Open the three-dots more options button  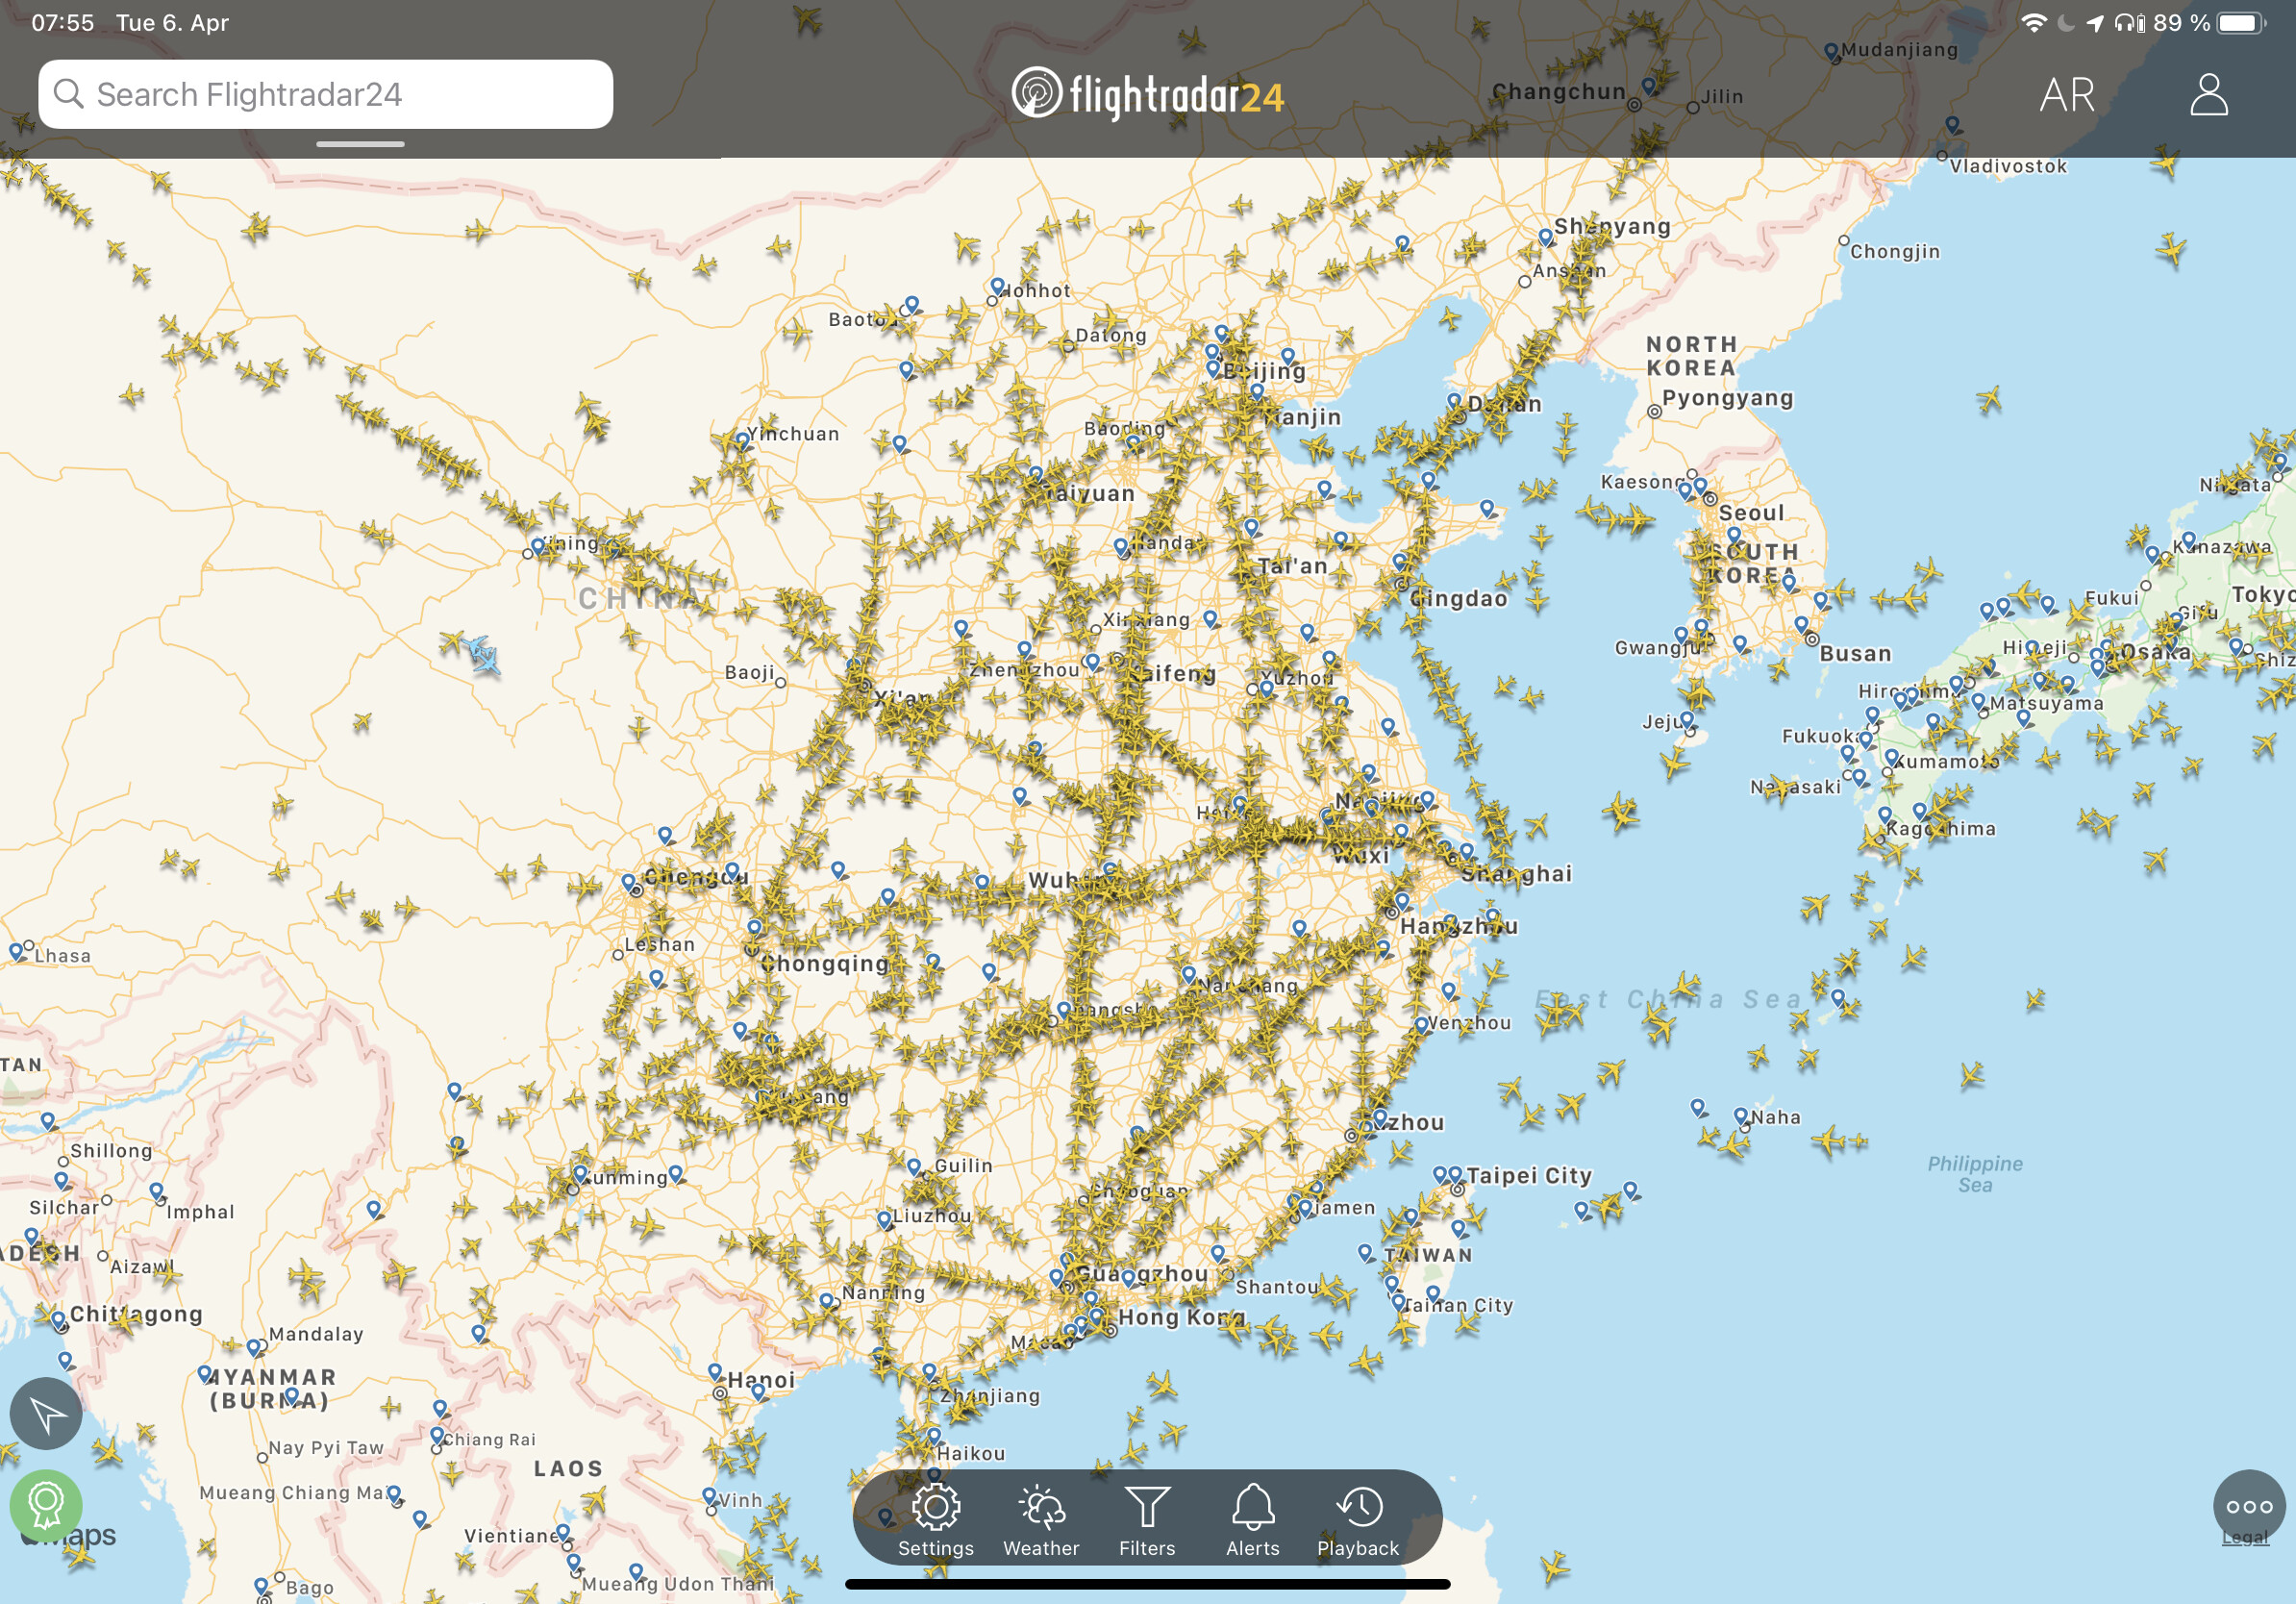(x=2249, y=1506)
